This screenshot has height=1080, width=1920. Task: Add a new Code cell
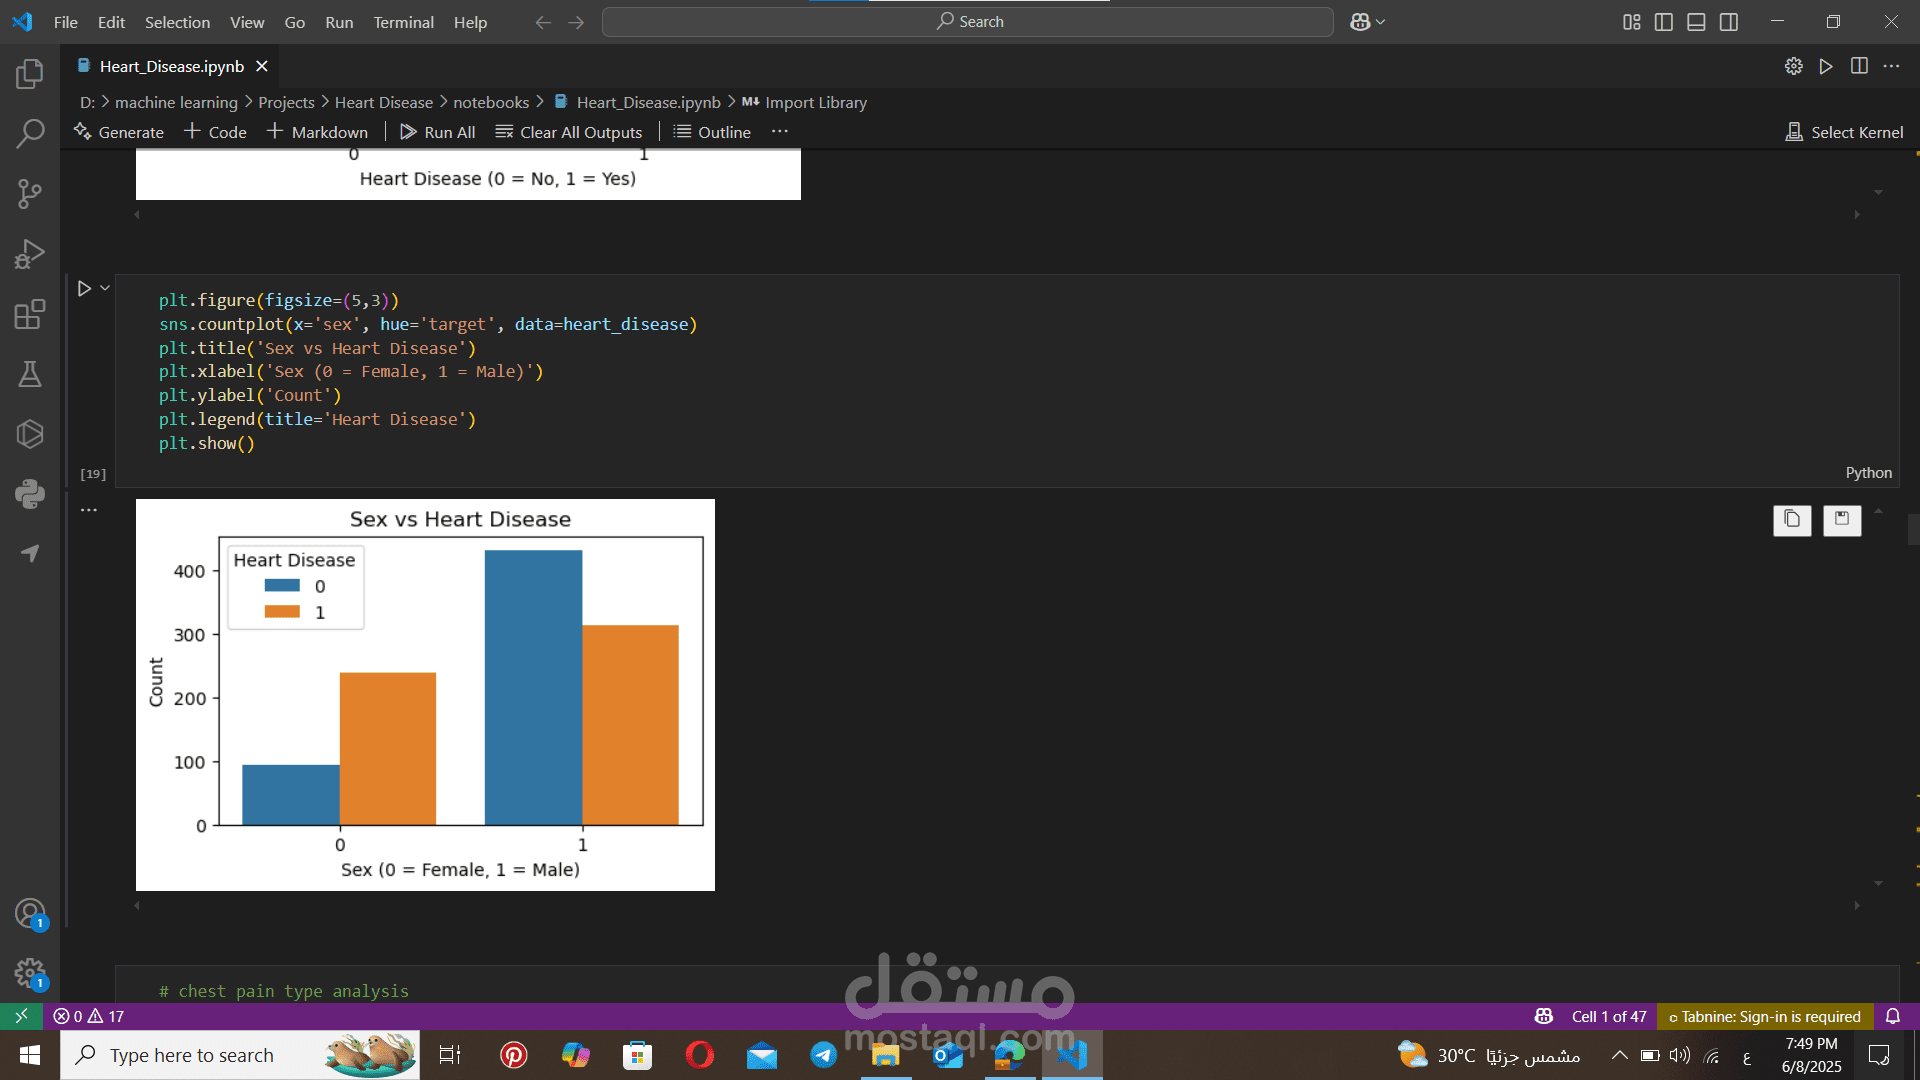(x=215, y=132)
